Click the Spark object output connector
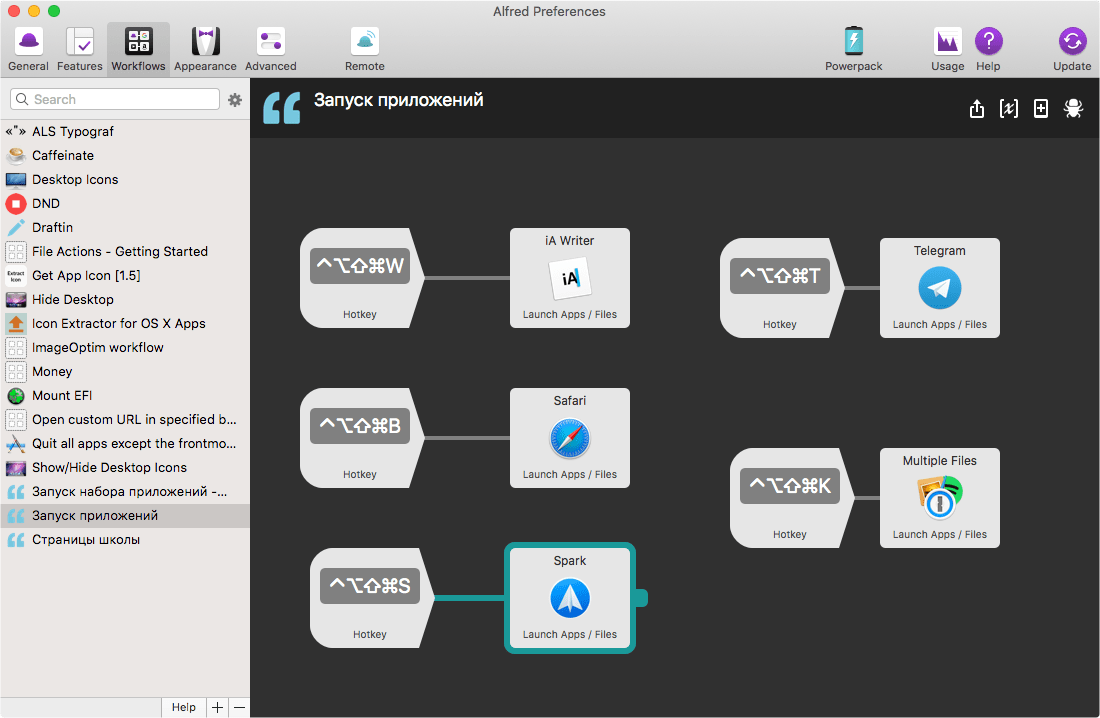 (641, 598)
